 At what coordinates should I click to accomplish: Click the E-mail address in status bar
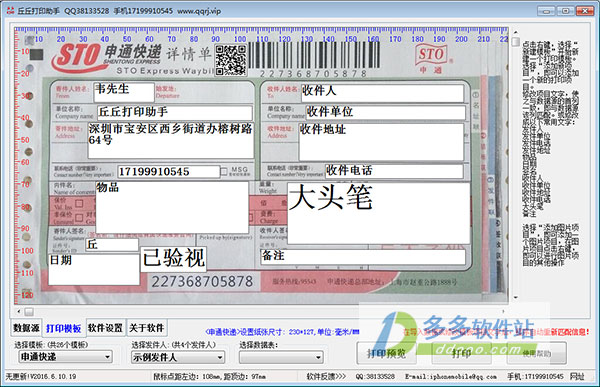[451, 377]
